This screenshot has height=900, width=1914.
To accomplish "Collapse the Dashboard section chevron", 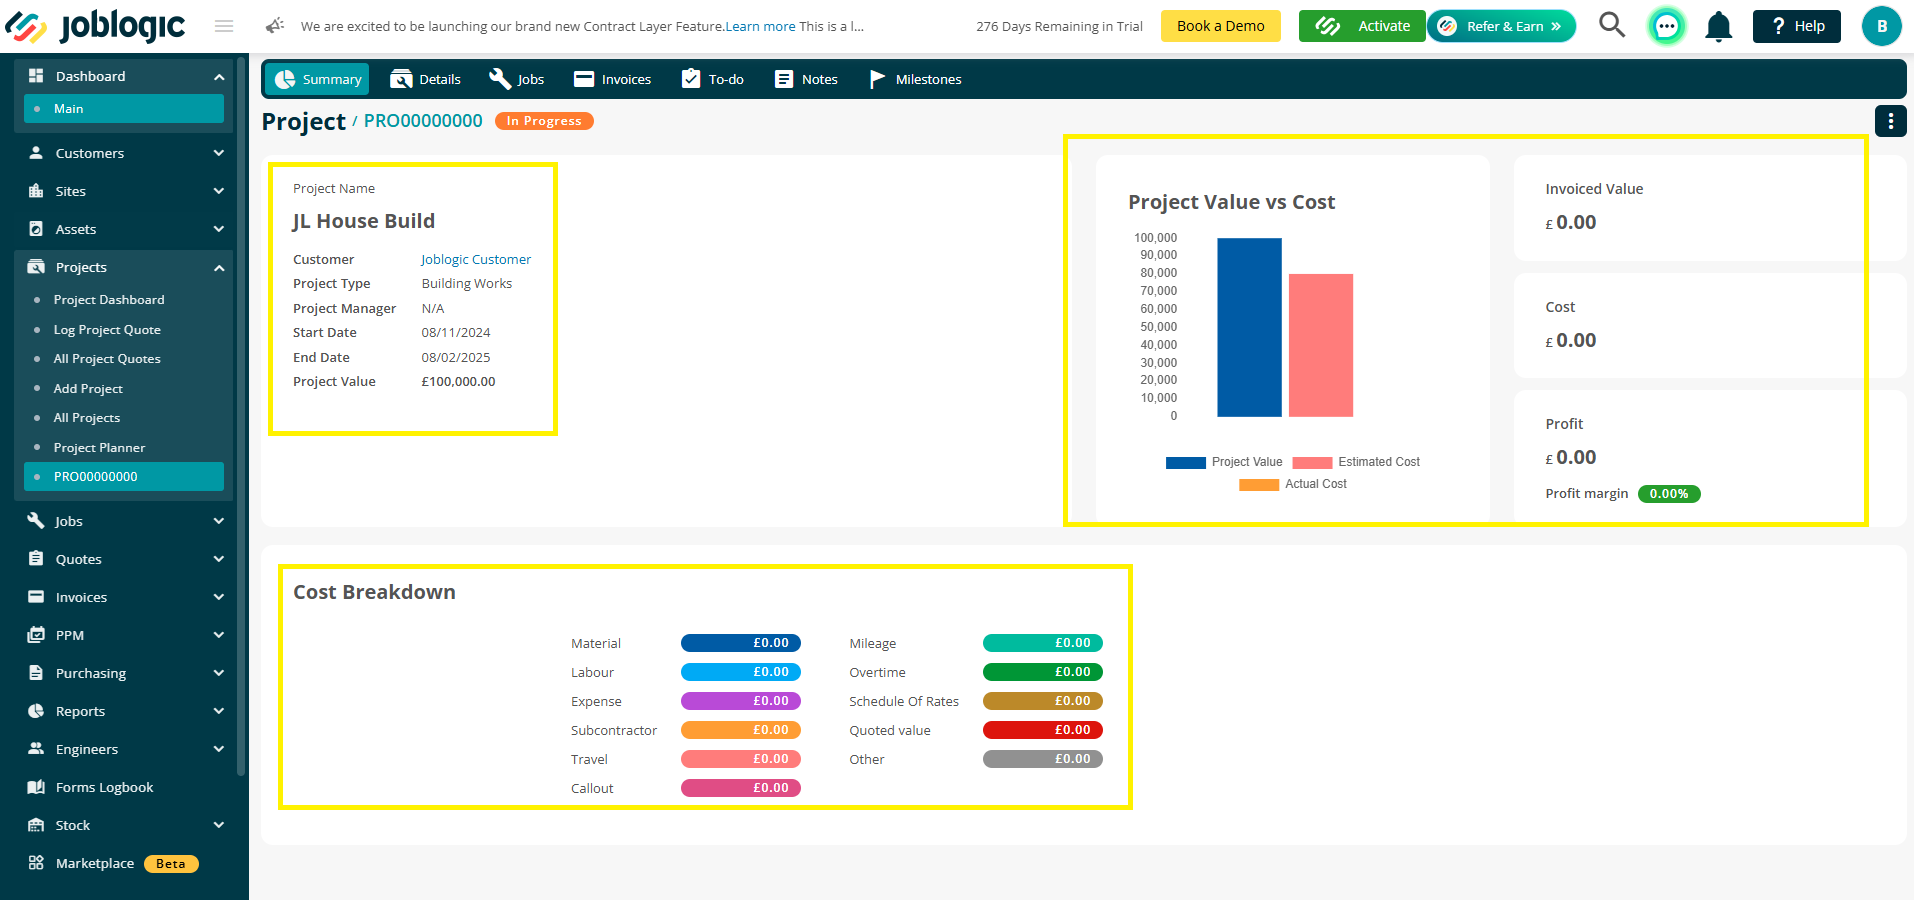I will point(219,77).
